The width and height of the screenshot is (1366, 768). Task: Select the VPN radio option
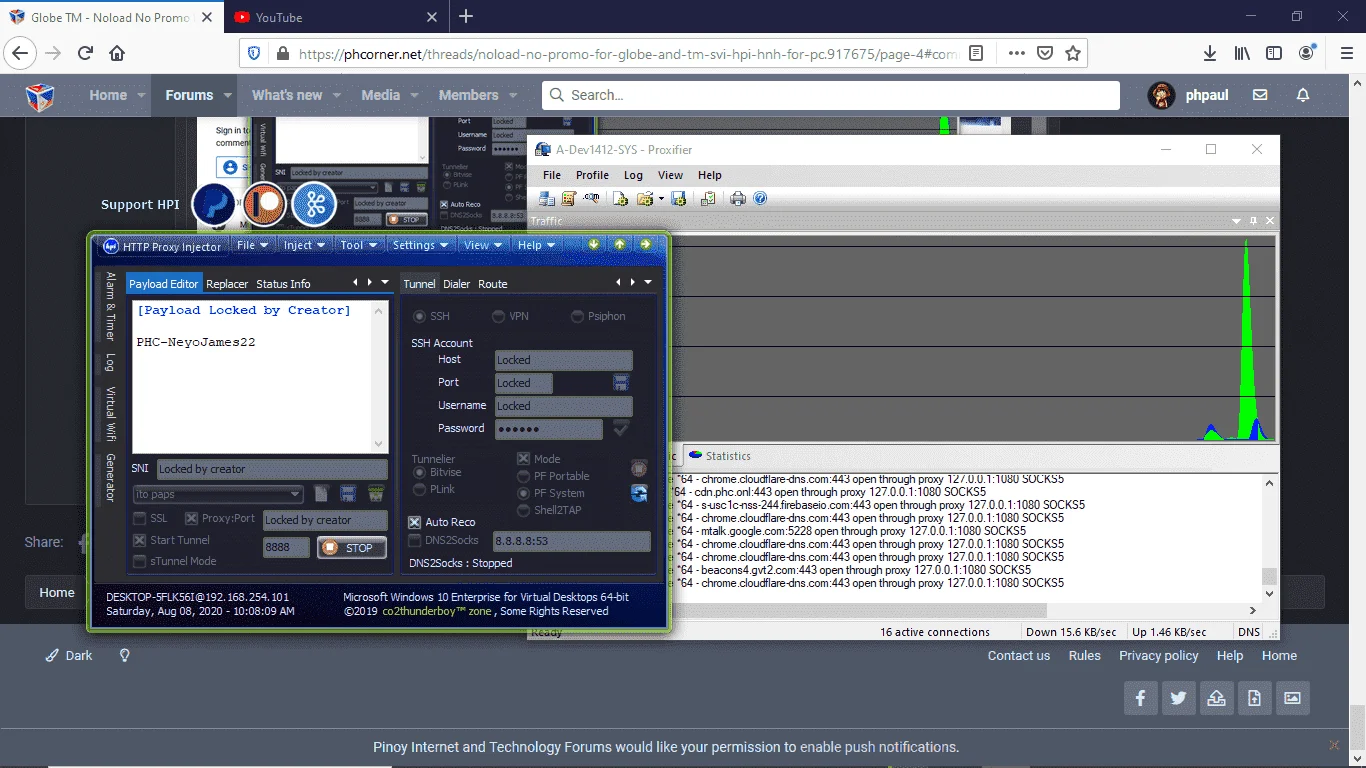click(x=498, y=316)
